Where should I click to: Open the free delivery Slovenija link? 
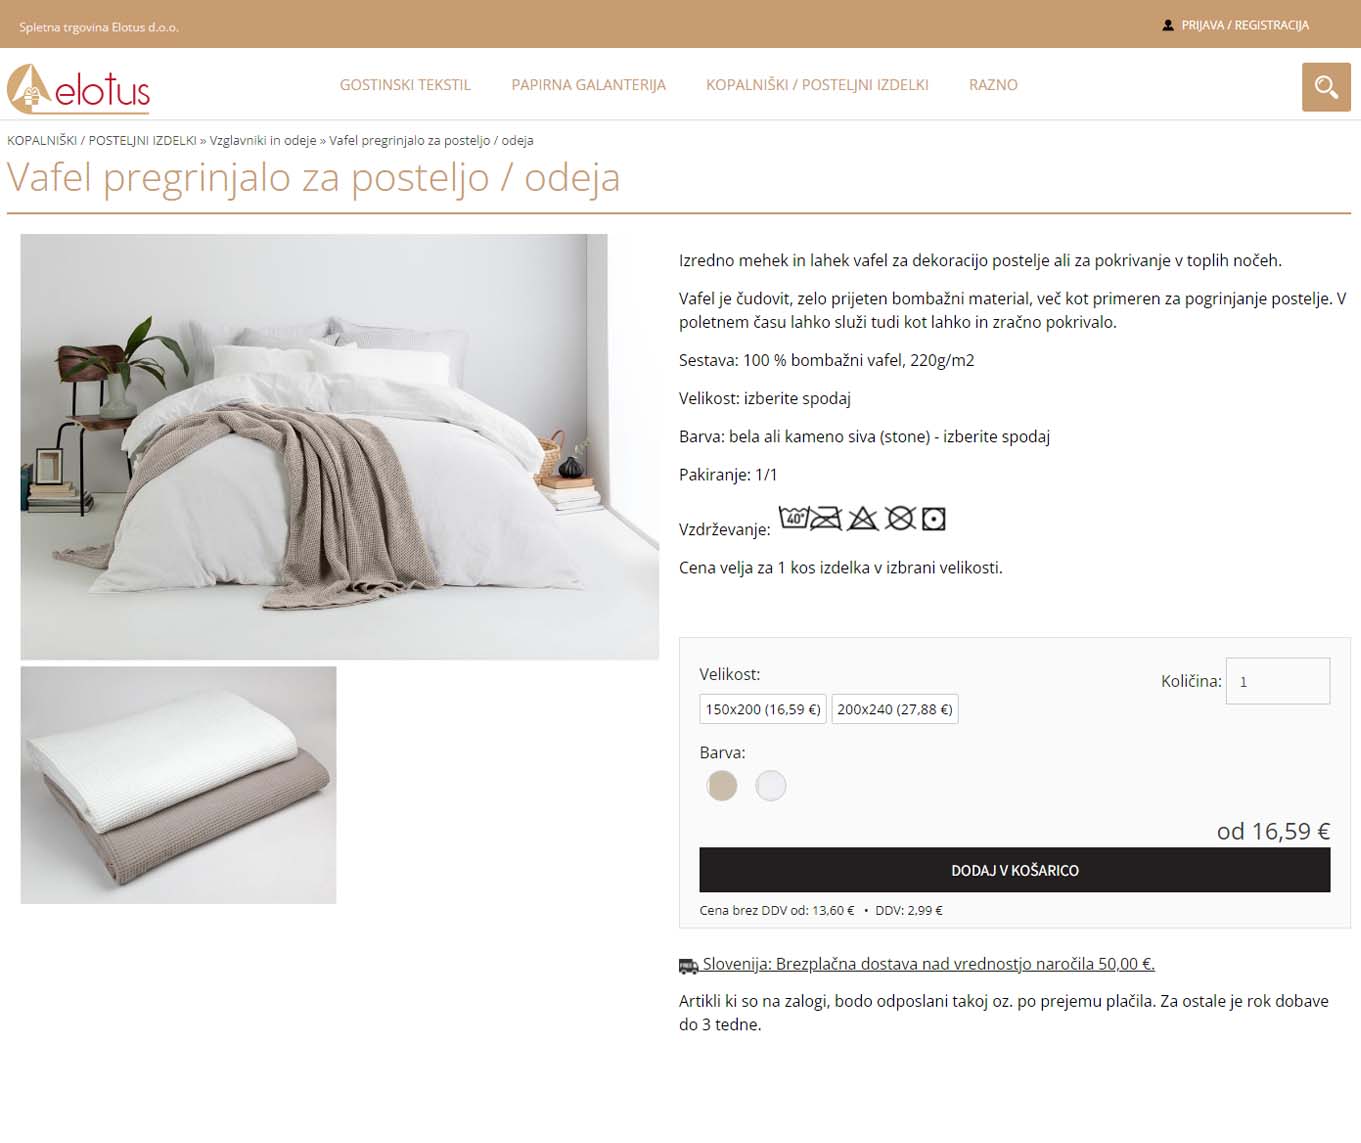click(928, 964)
